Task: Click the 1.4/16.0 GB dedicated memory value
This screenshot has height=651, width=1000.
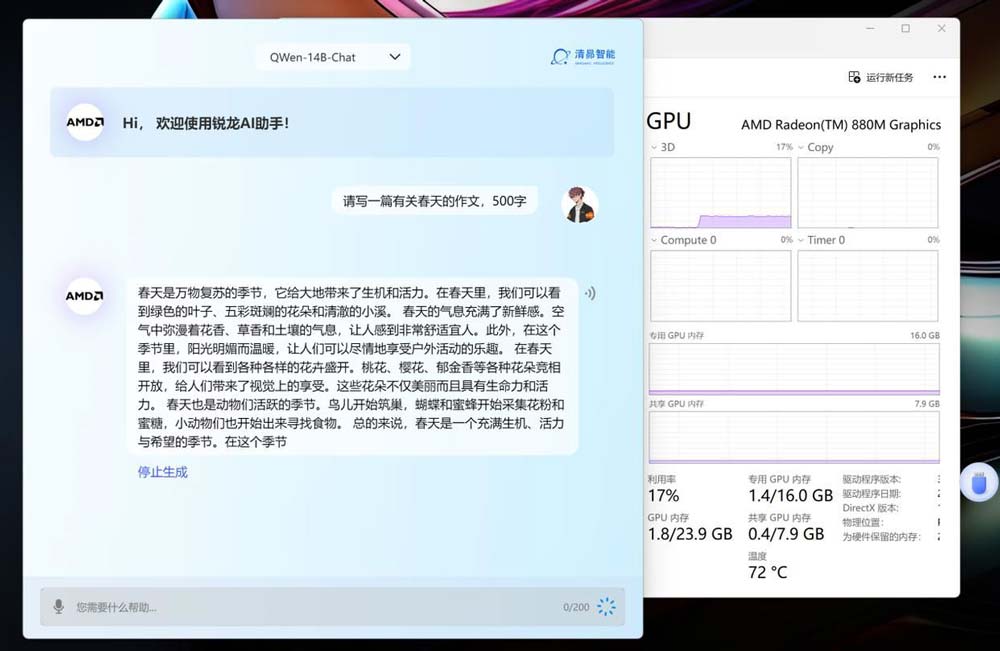Action: tap(790, 495)
